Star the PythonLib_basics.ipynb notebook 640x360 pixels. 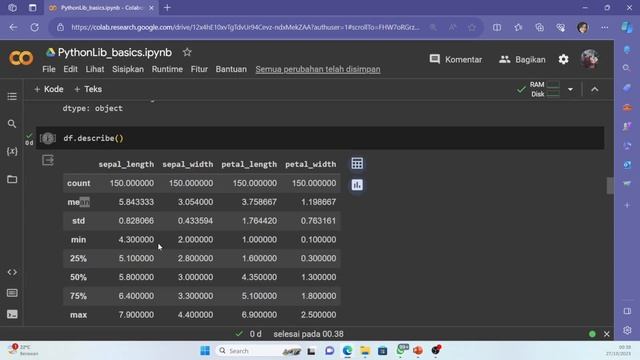click(x=187, y=52)
